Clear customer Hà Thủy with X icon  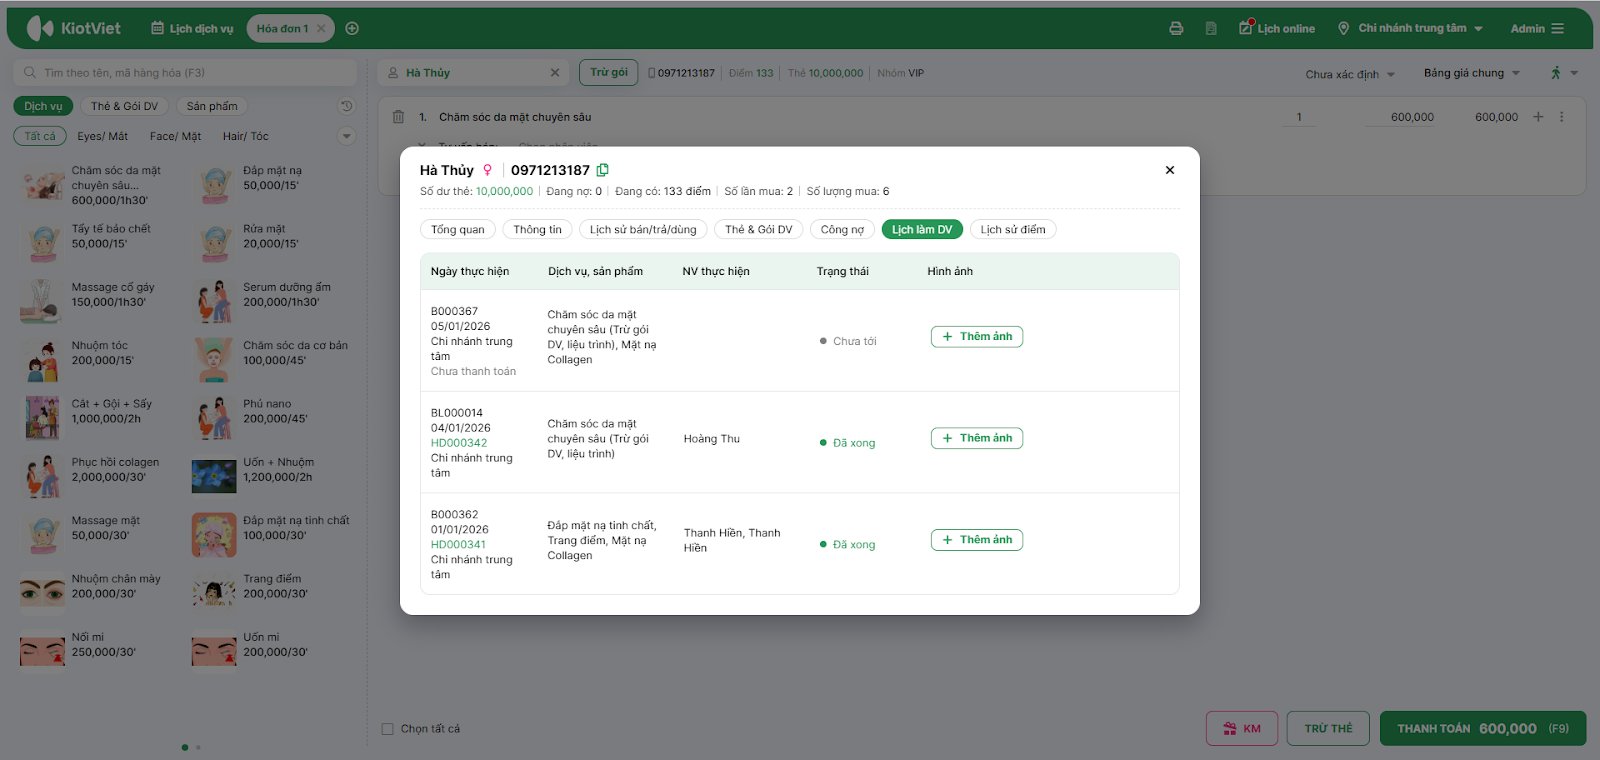[x=555, y=73]
